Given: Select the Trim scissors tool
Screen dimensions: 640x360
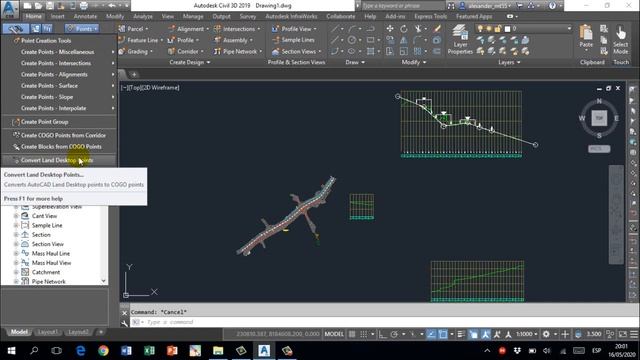Looking at the screenshot, I should pyautogui.click(x=418, y=29).
